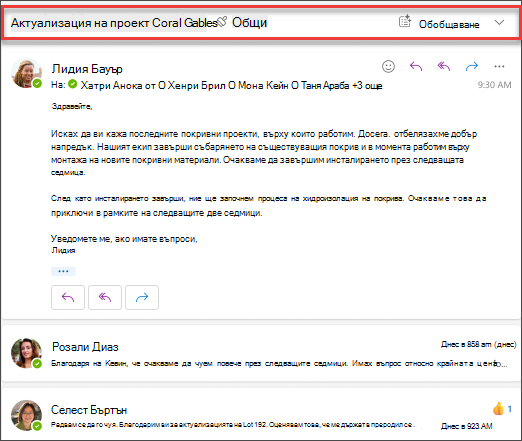Click Розали Диаз message preview text
The height and width of the screenshot is (441, 522).
pyautogui.click(x=279, y=363)
